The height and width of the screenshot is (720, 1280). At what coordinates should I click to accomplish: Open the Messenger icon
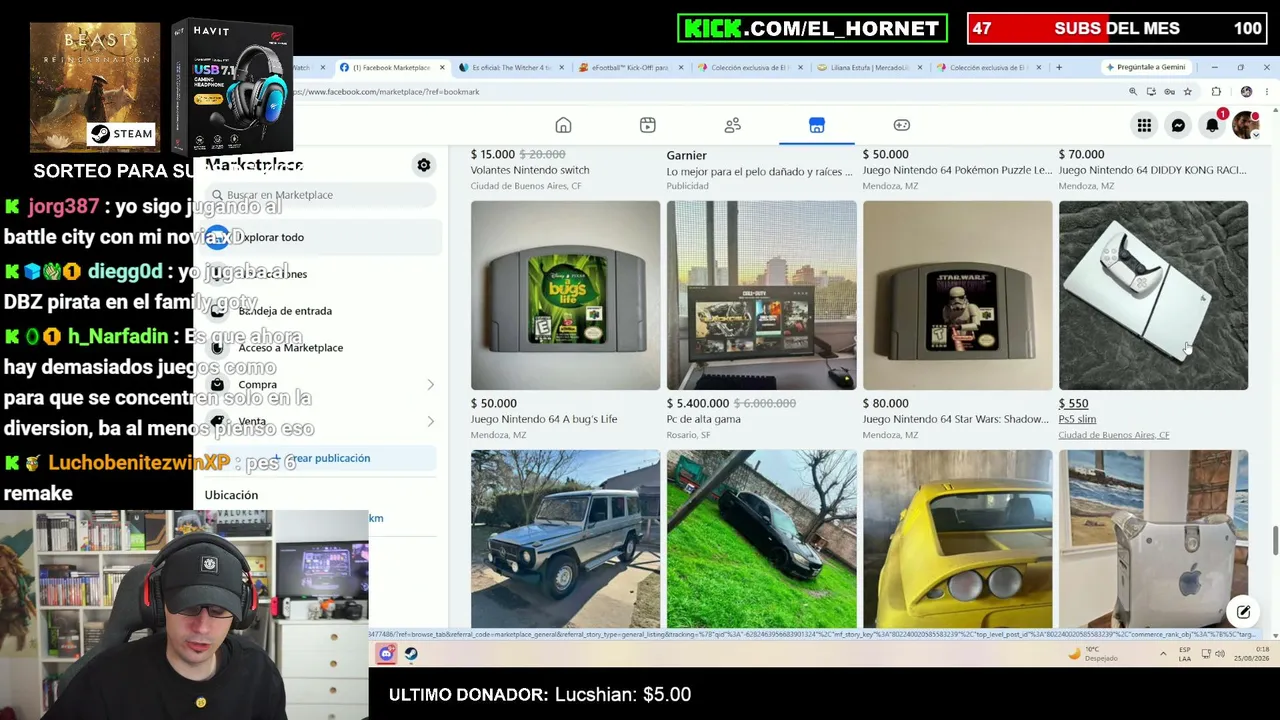(1178, 125)
